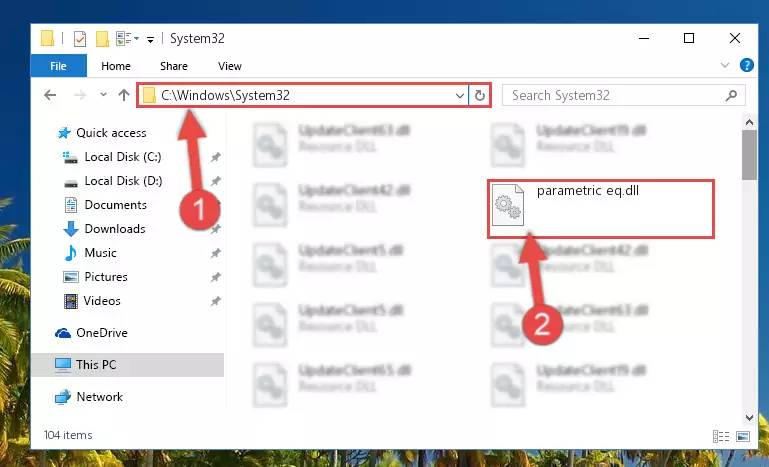The image size is (769, 467).
Task: Switch to Details view layout
Action: coord(720,436)
